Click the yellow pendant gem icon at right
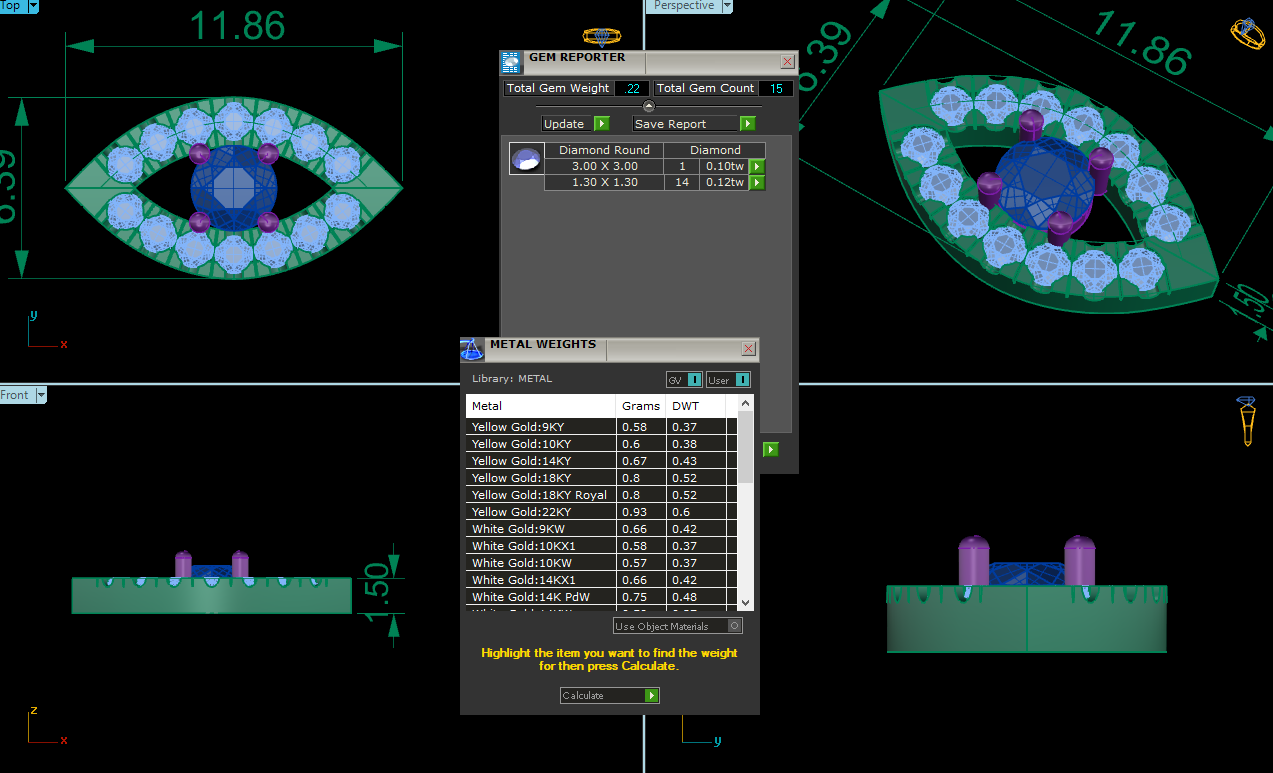Viewport: 1273px width, 773px height. [1246, 421]
